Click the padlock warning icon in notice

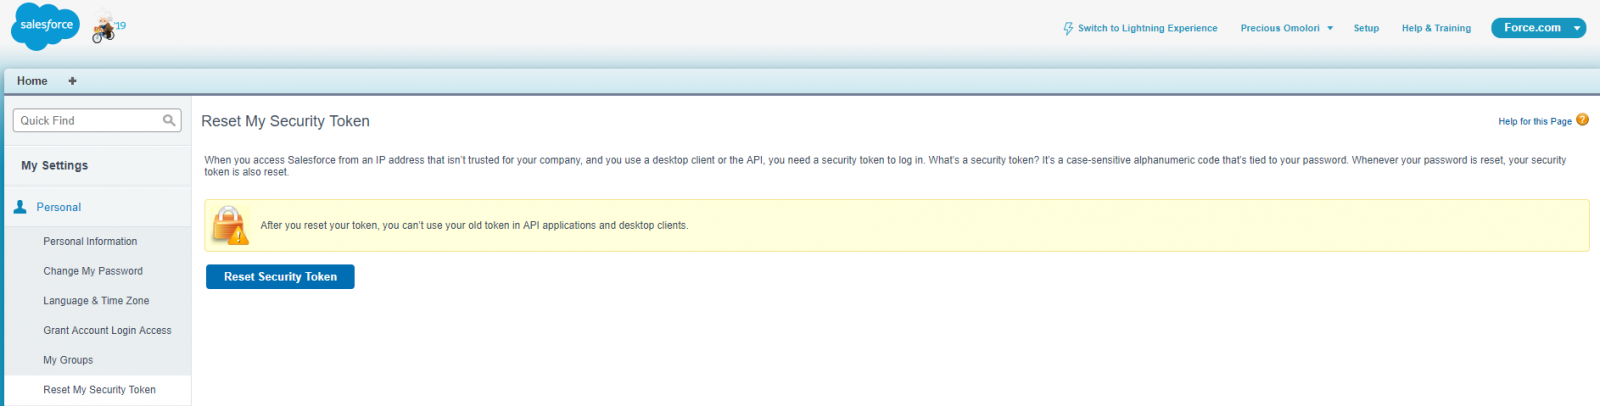(230, 226)
